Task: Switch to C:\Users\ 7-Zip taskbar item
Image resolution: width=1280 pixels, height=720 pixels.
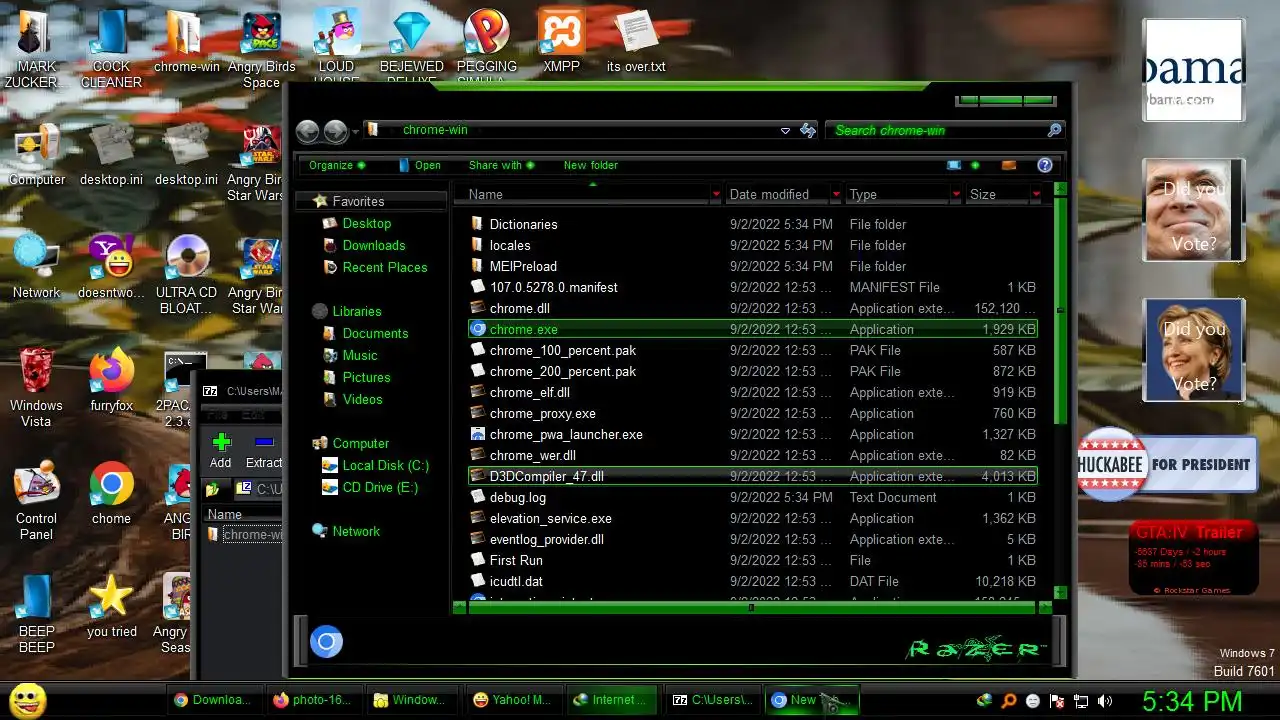Action: (x=713, y=700)
